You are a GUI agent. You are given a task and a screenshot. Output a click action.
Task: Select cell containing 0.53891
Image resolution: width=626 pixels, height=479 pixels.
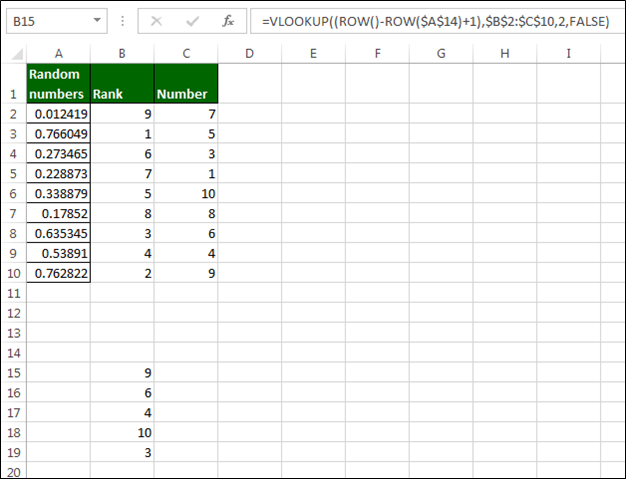[x=59, y=253]
